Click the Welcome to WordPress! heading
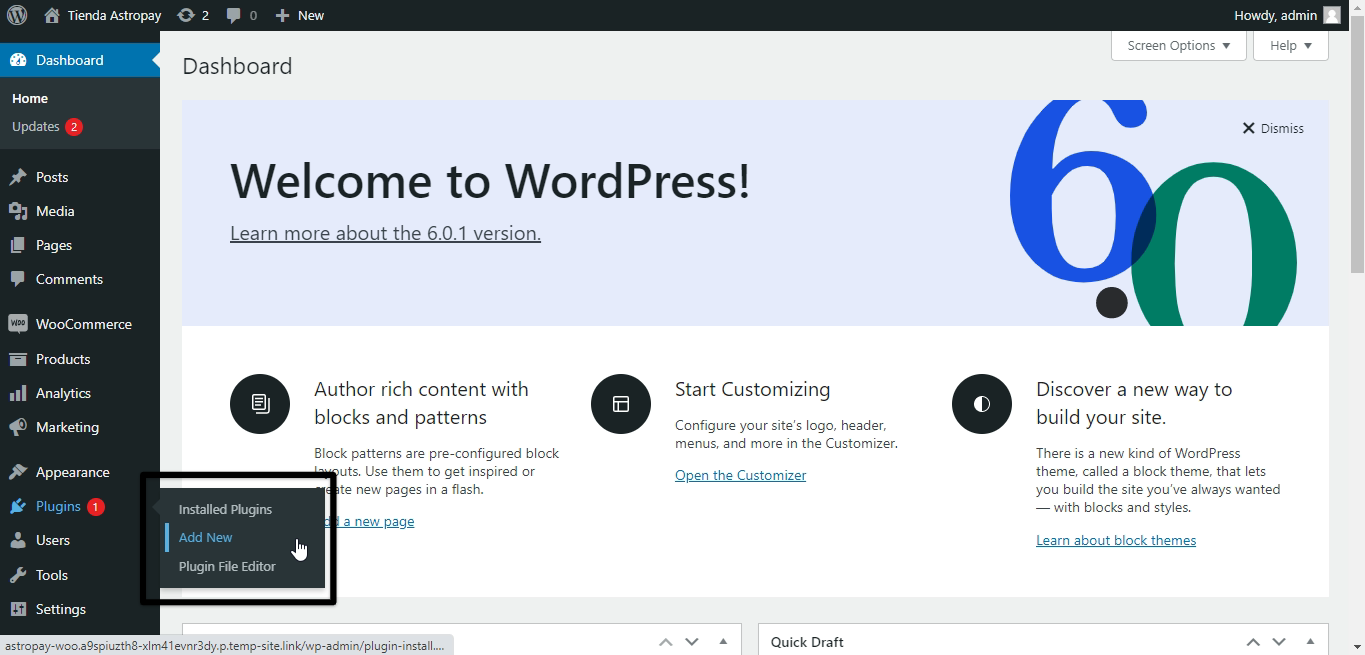 (490, 181)
